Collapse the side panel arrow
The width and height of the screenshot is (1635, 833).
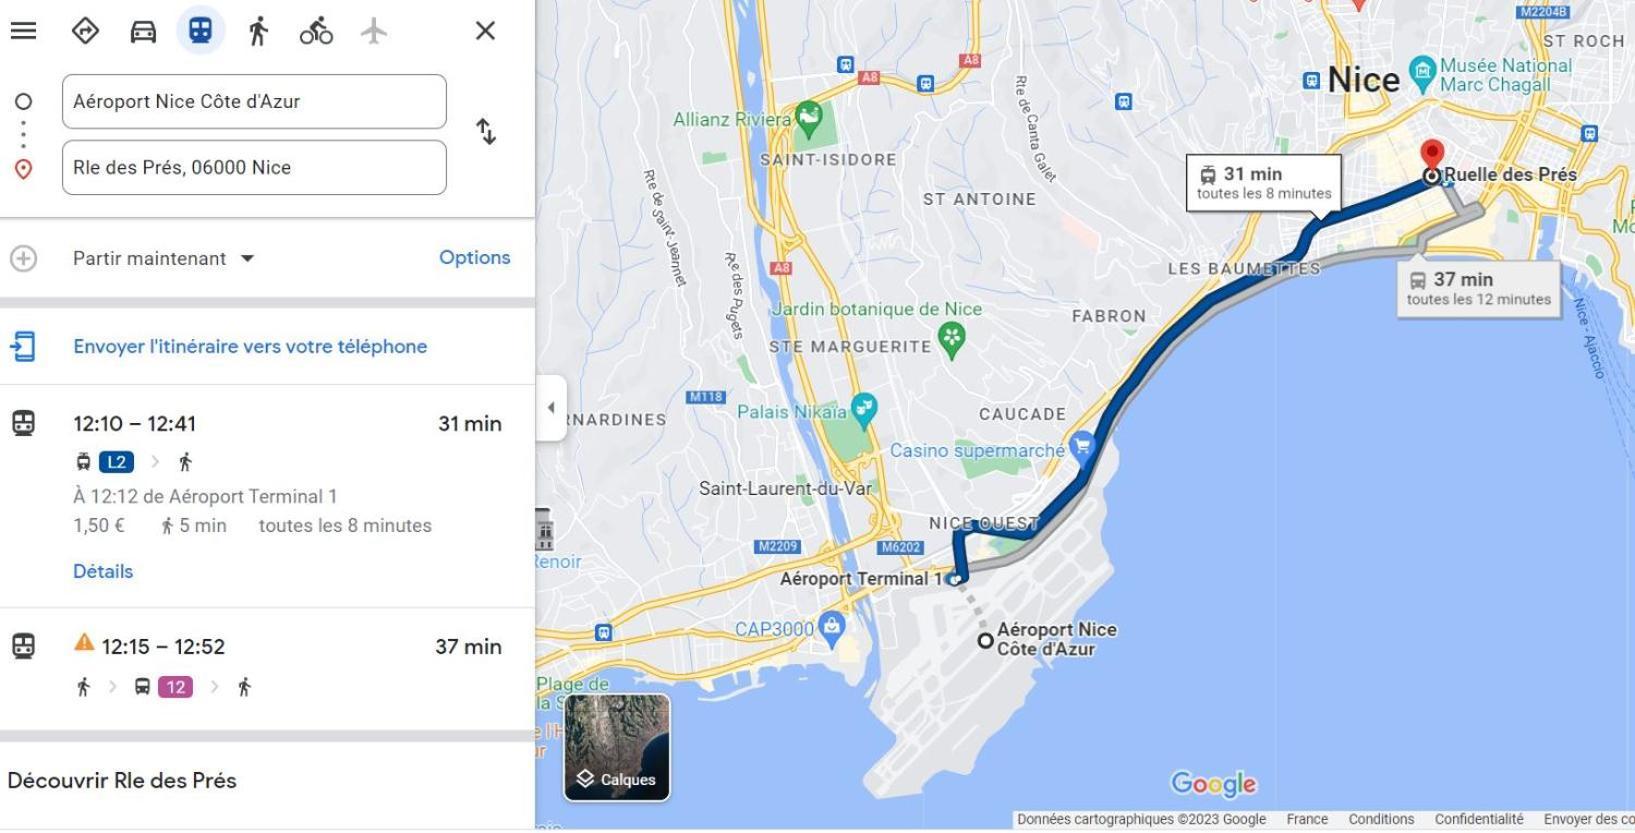pyautogui.click(x=551, y=408)
